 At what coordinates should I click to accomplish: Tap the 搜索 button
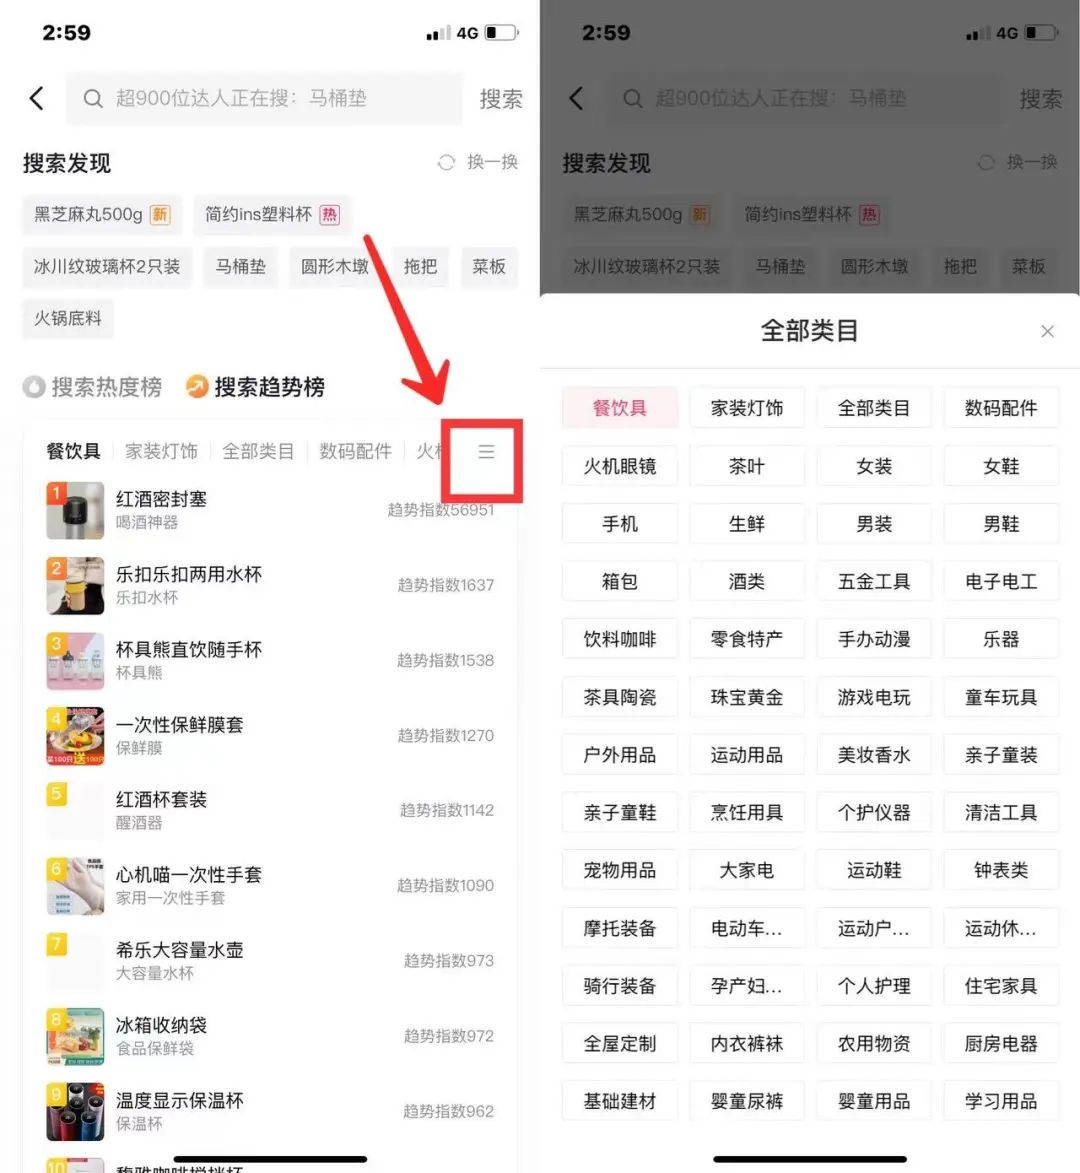point(500,98)
